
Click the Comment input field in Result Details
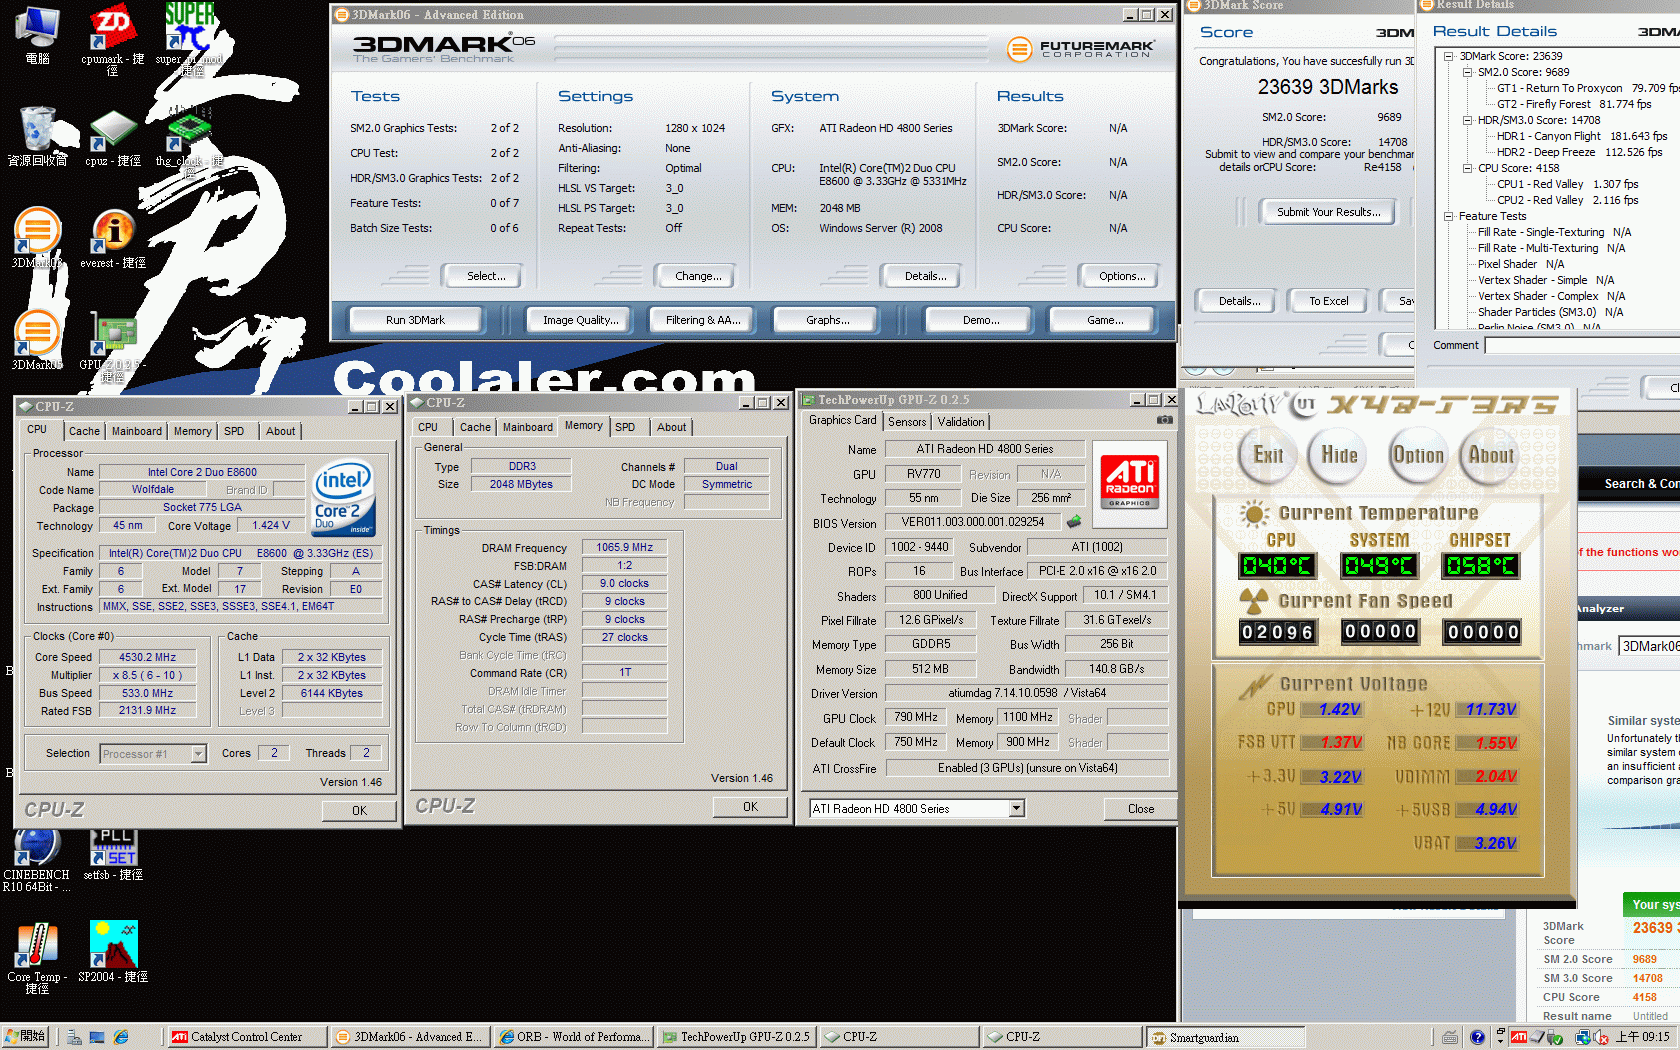tap(1582, 345)
